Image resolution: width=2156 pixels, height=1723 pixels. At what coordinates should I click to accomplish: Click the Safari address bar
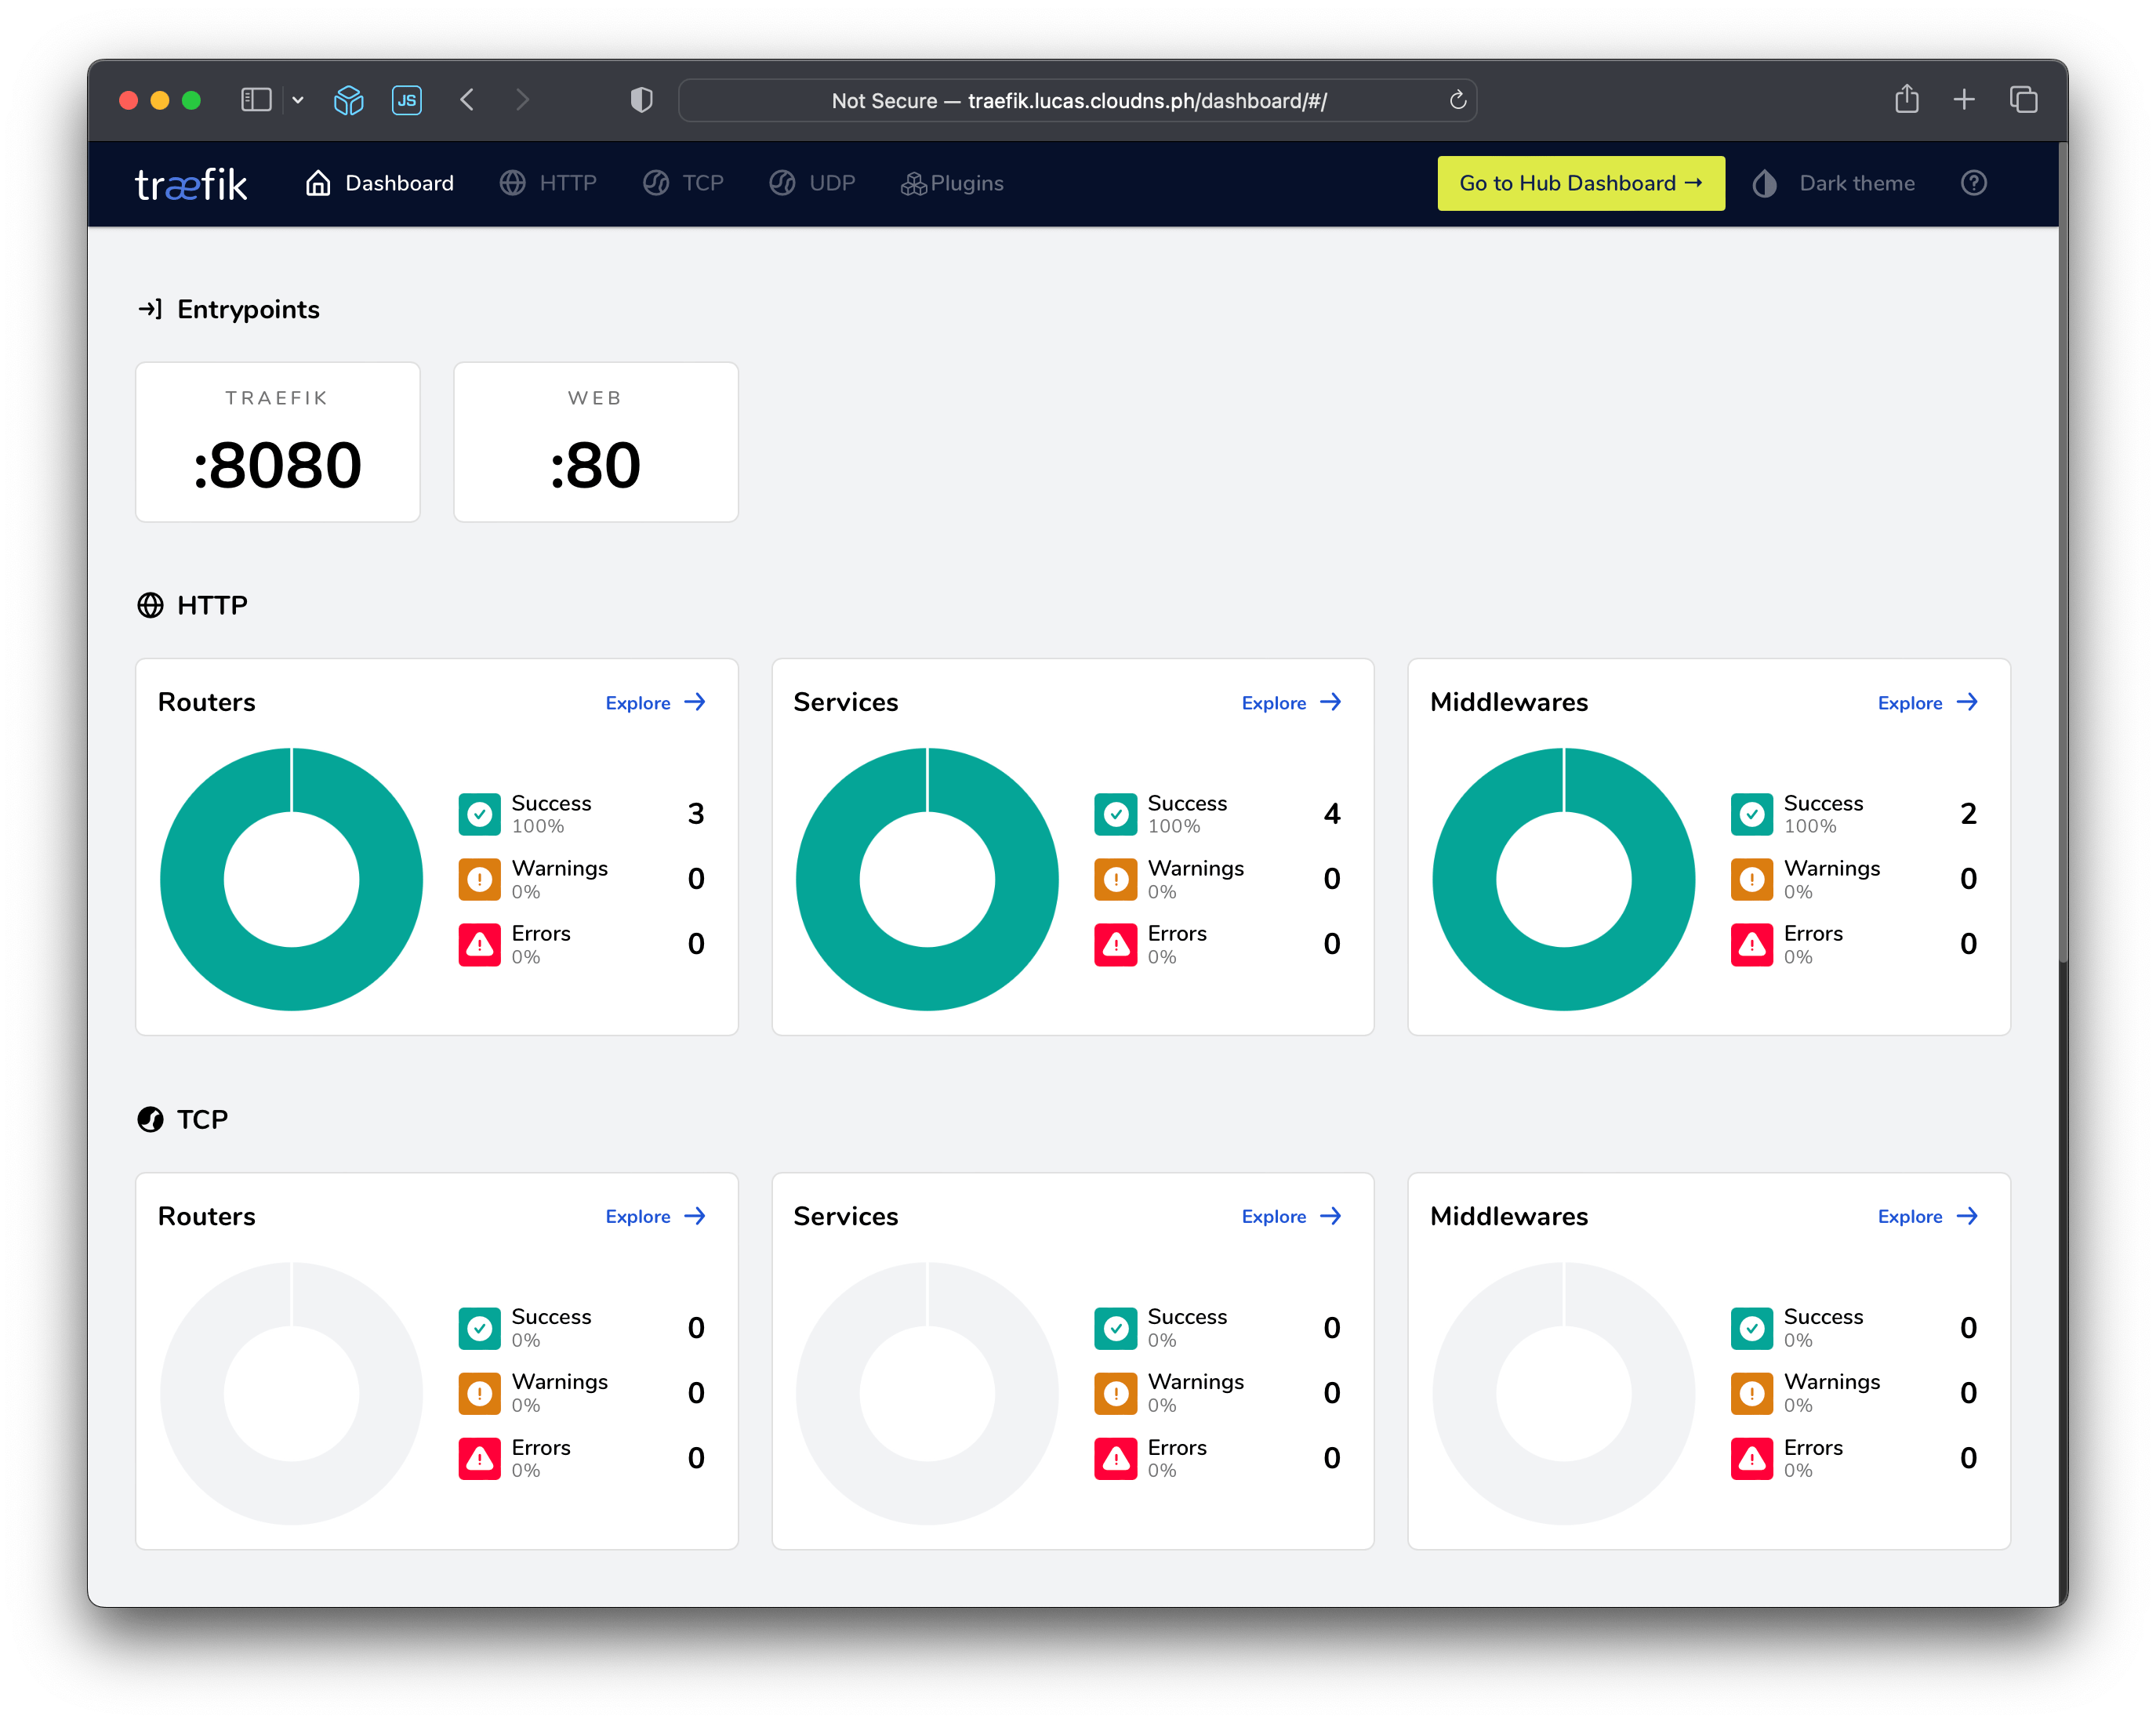(1078, 101)
